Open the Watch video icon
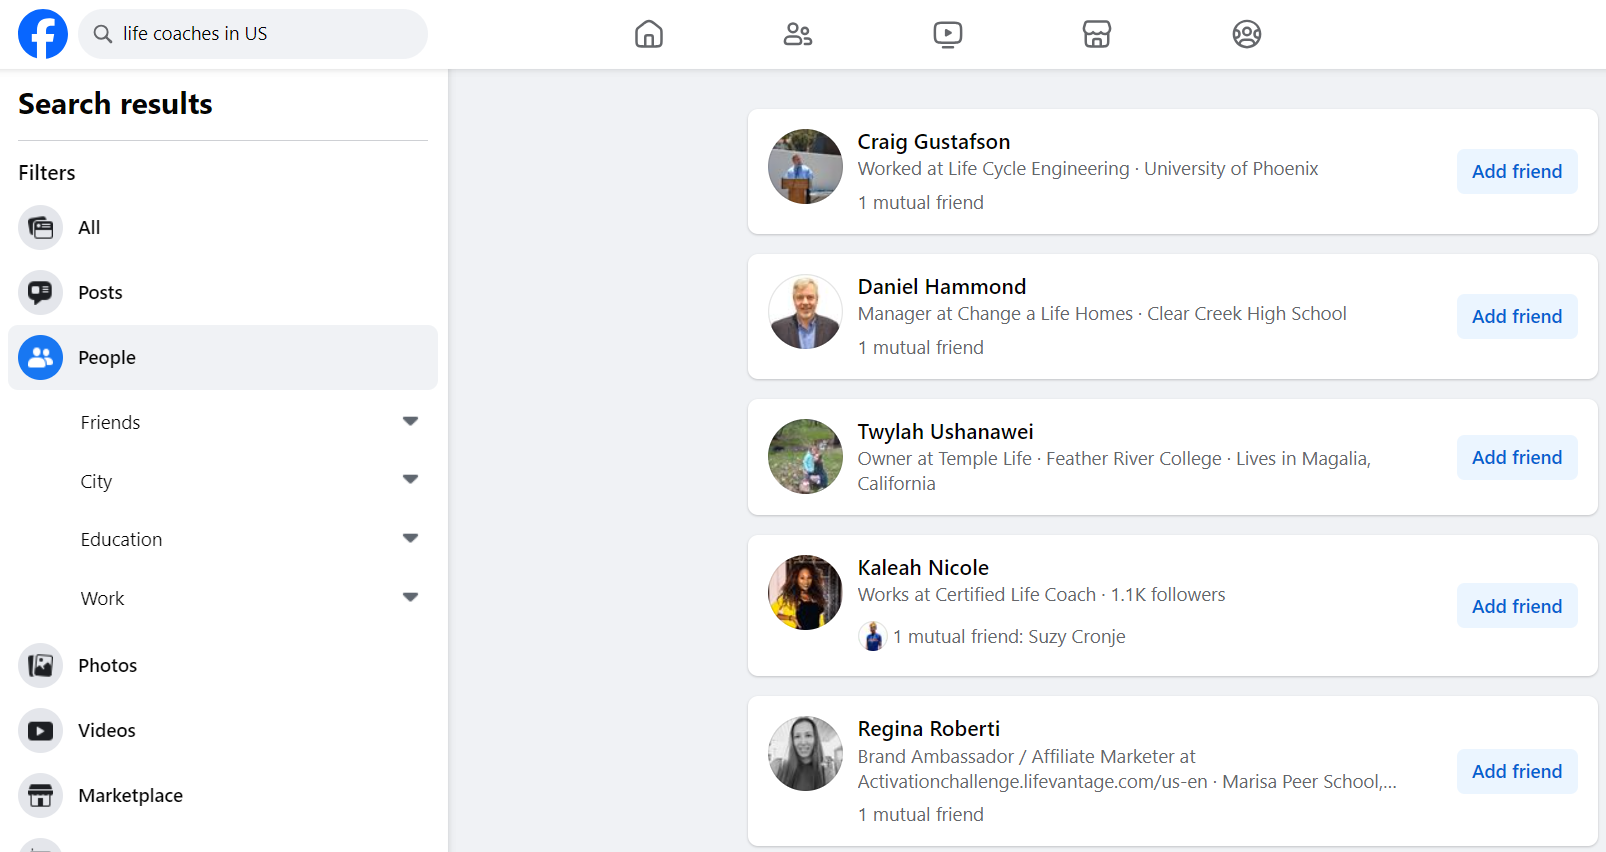Image resolution: width=1606 pixels, height=852 pixels. [947, 34]
